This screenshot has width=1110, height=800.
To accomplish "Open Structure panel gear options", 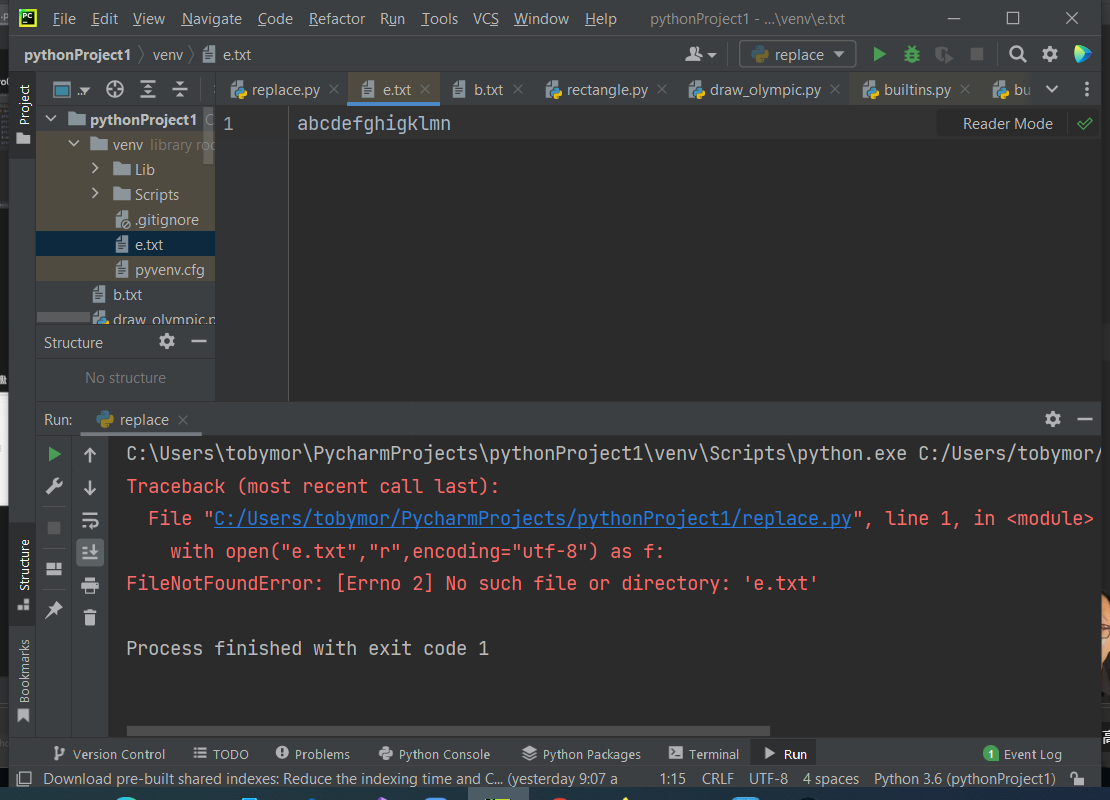I will (x=167, y=341).
